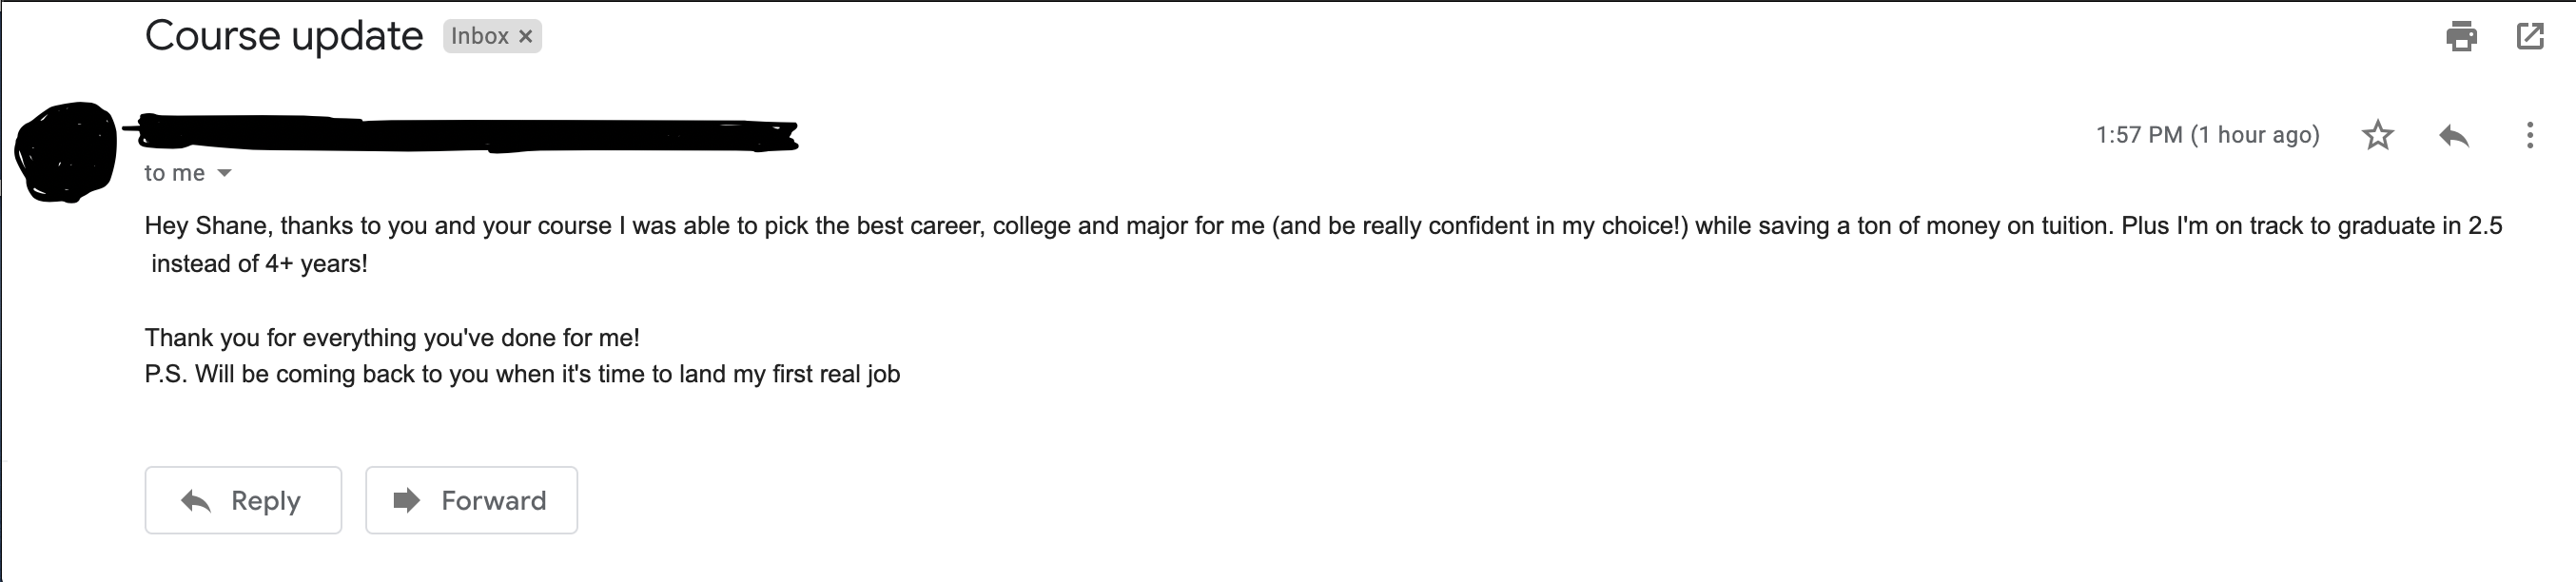Star this message

(2377, 135)
